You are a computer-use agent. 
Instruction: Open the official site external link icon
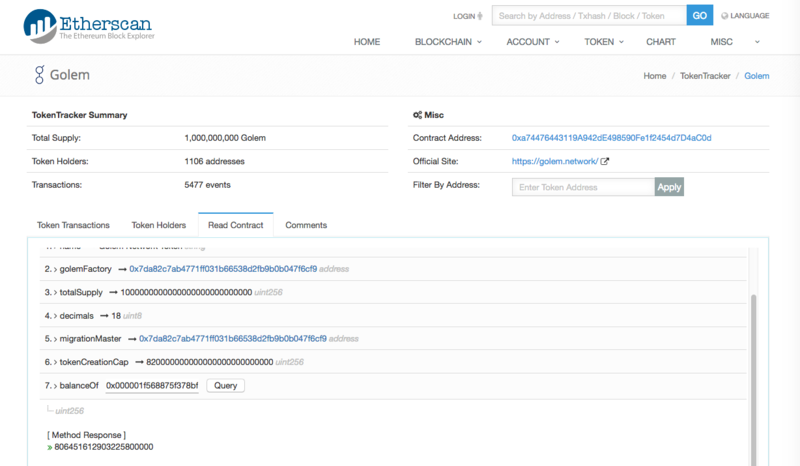605,161
